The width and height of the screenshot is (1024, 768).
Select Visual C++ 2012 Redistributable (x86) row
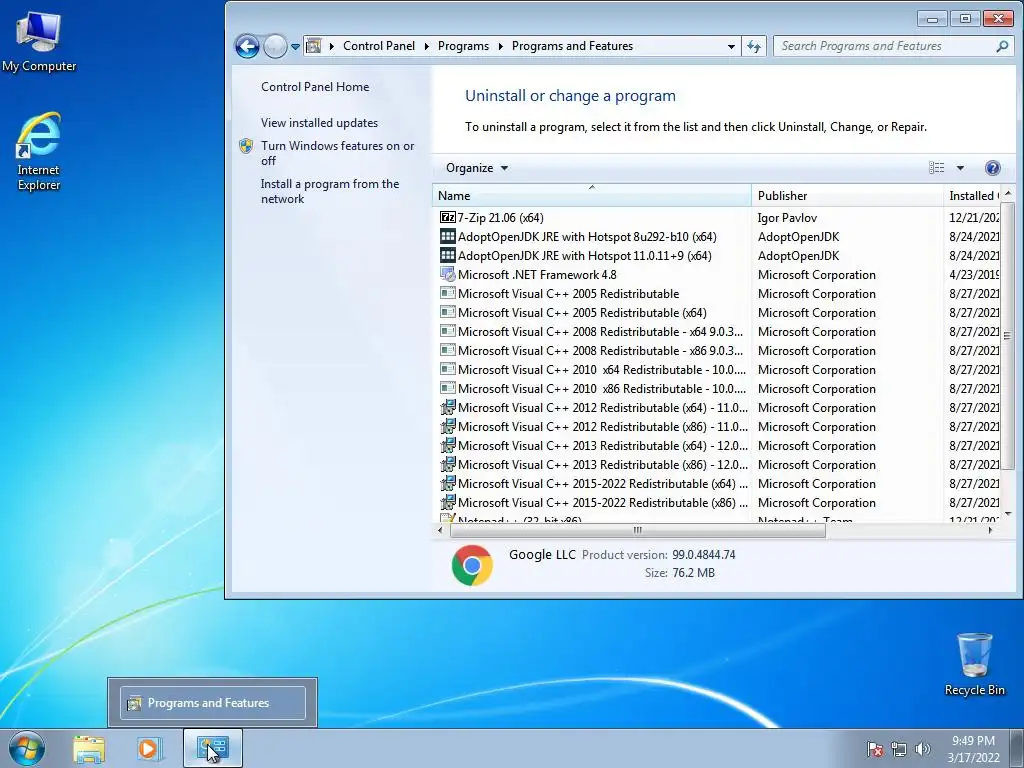coord(716,426)
